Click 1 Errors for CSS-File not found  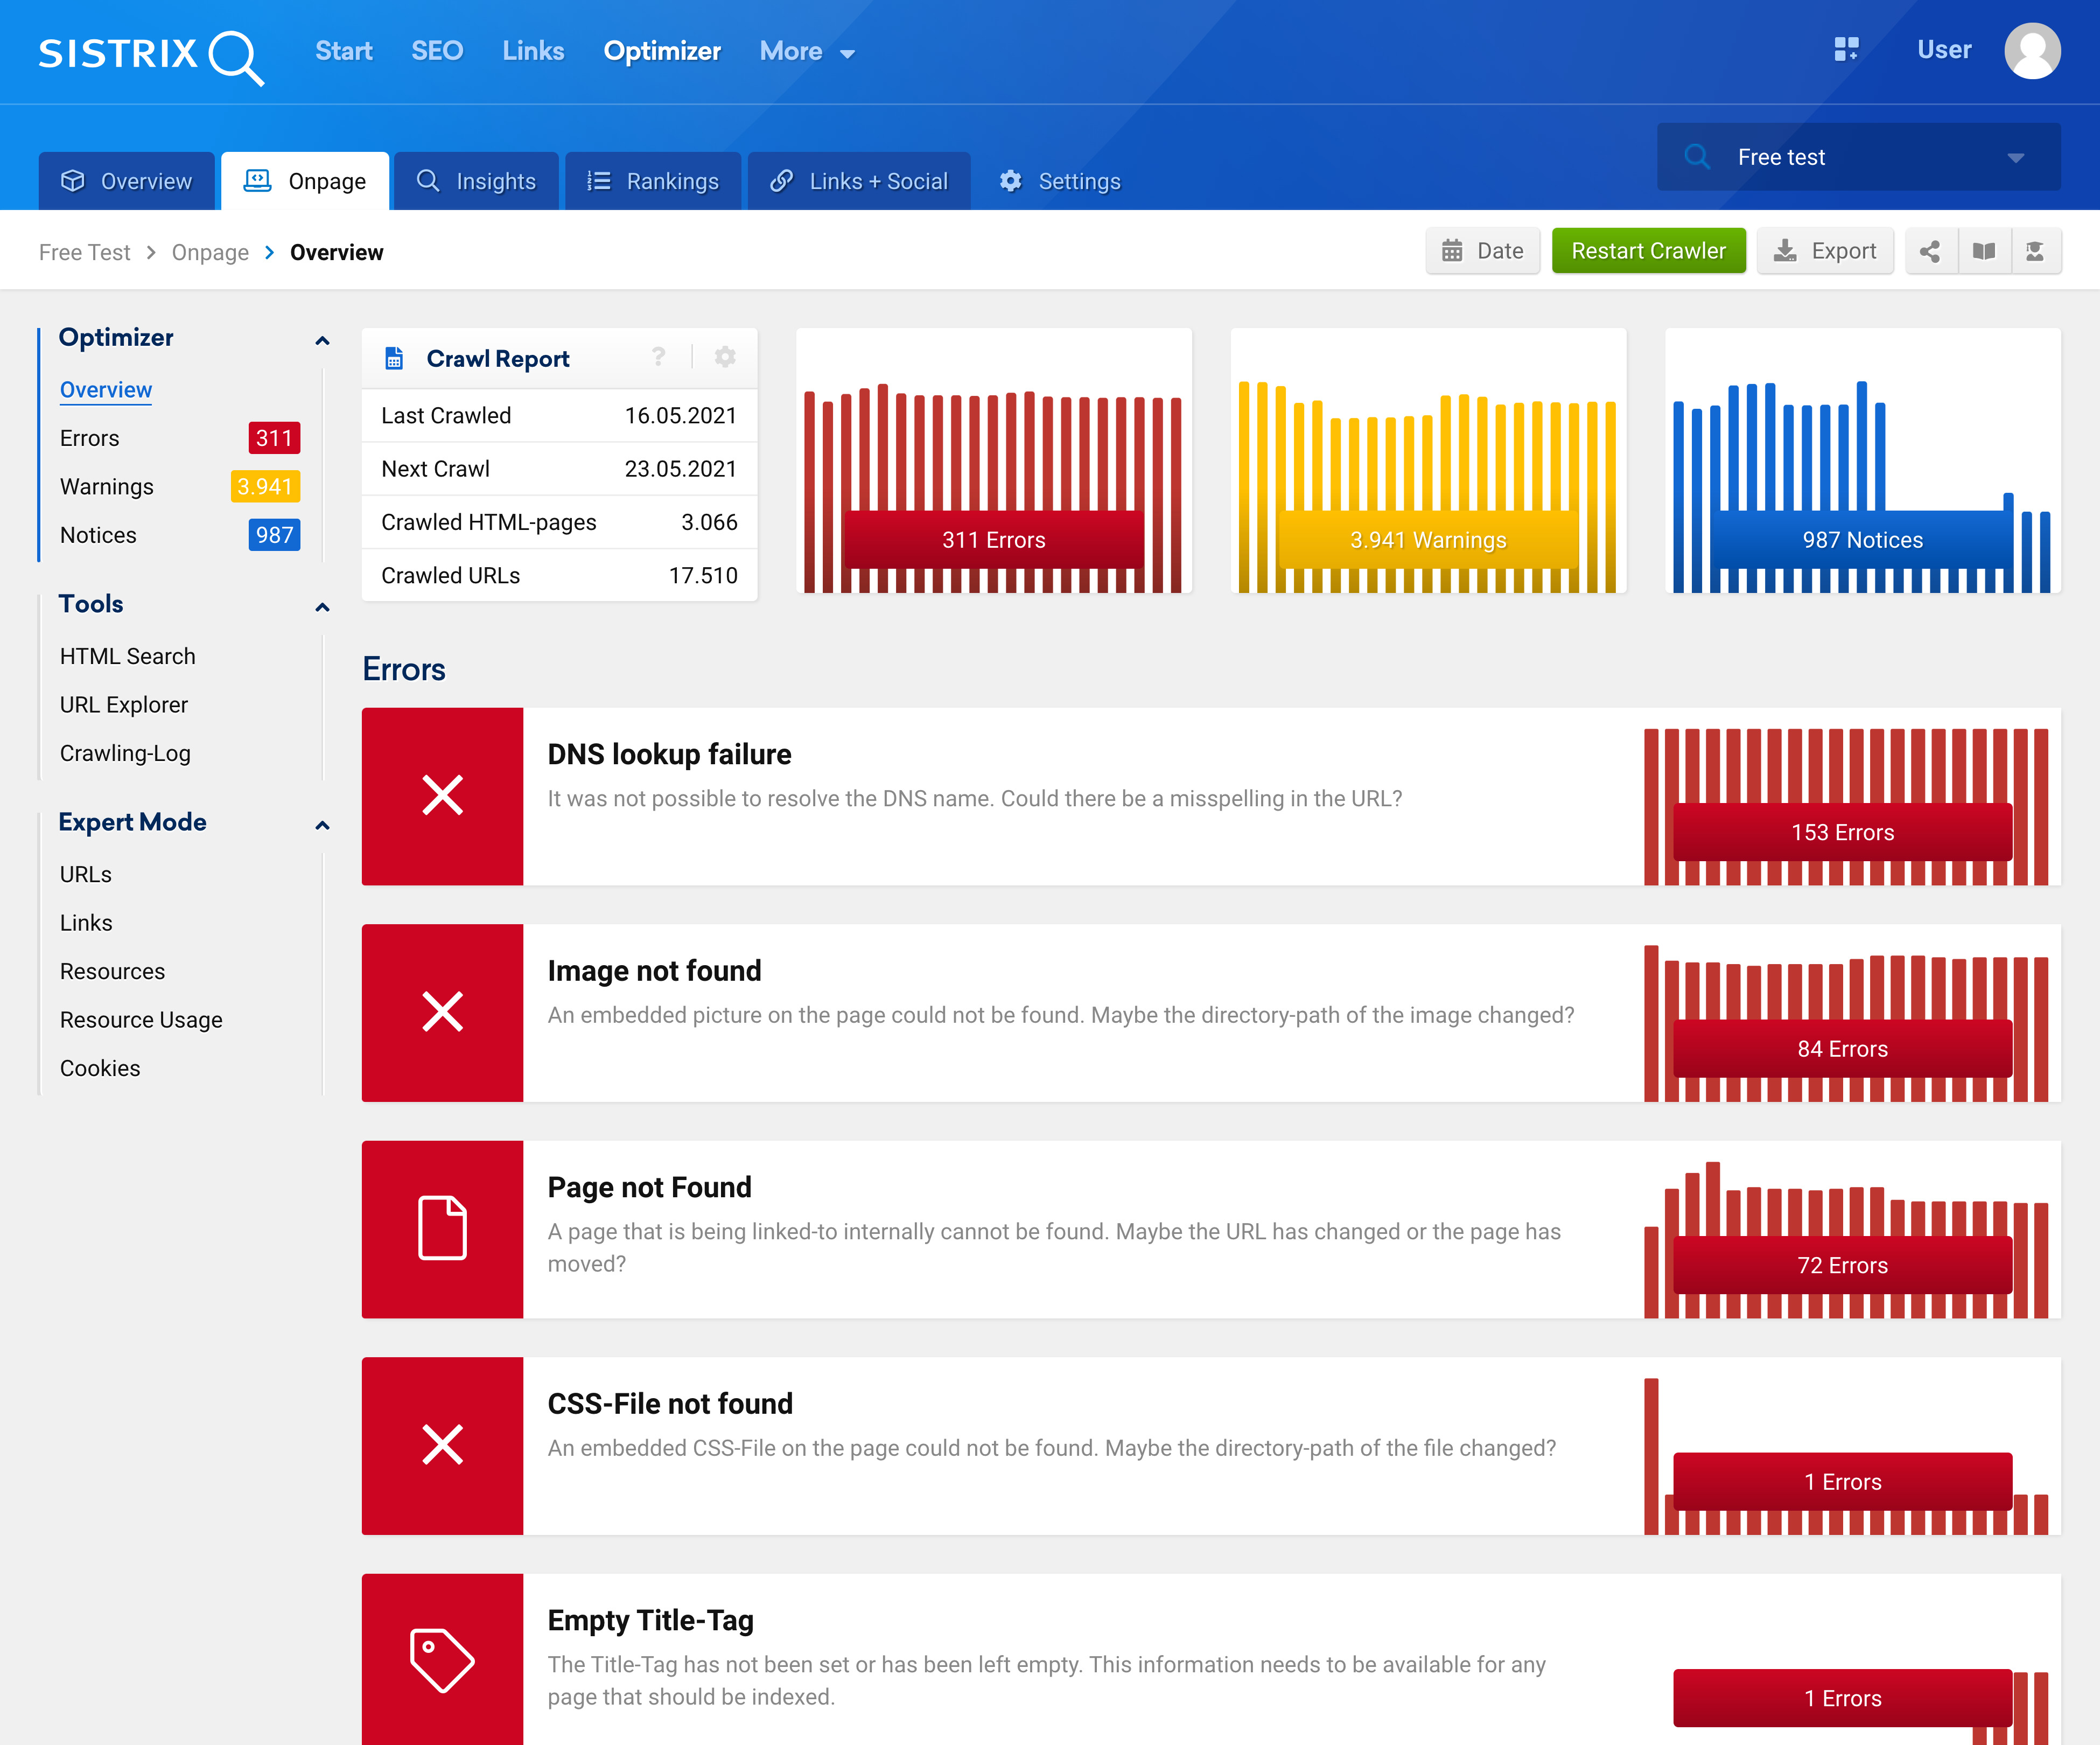point(1842,1482)
